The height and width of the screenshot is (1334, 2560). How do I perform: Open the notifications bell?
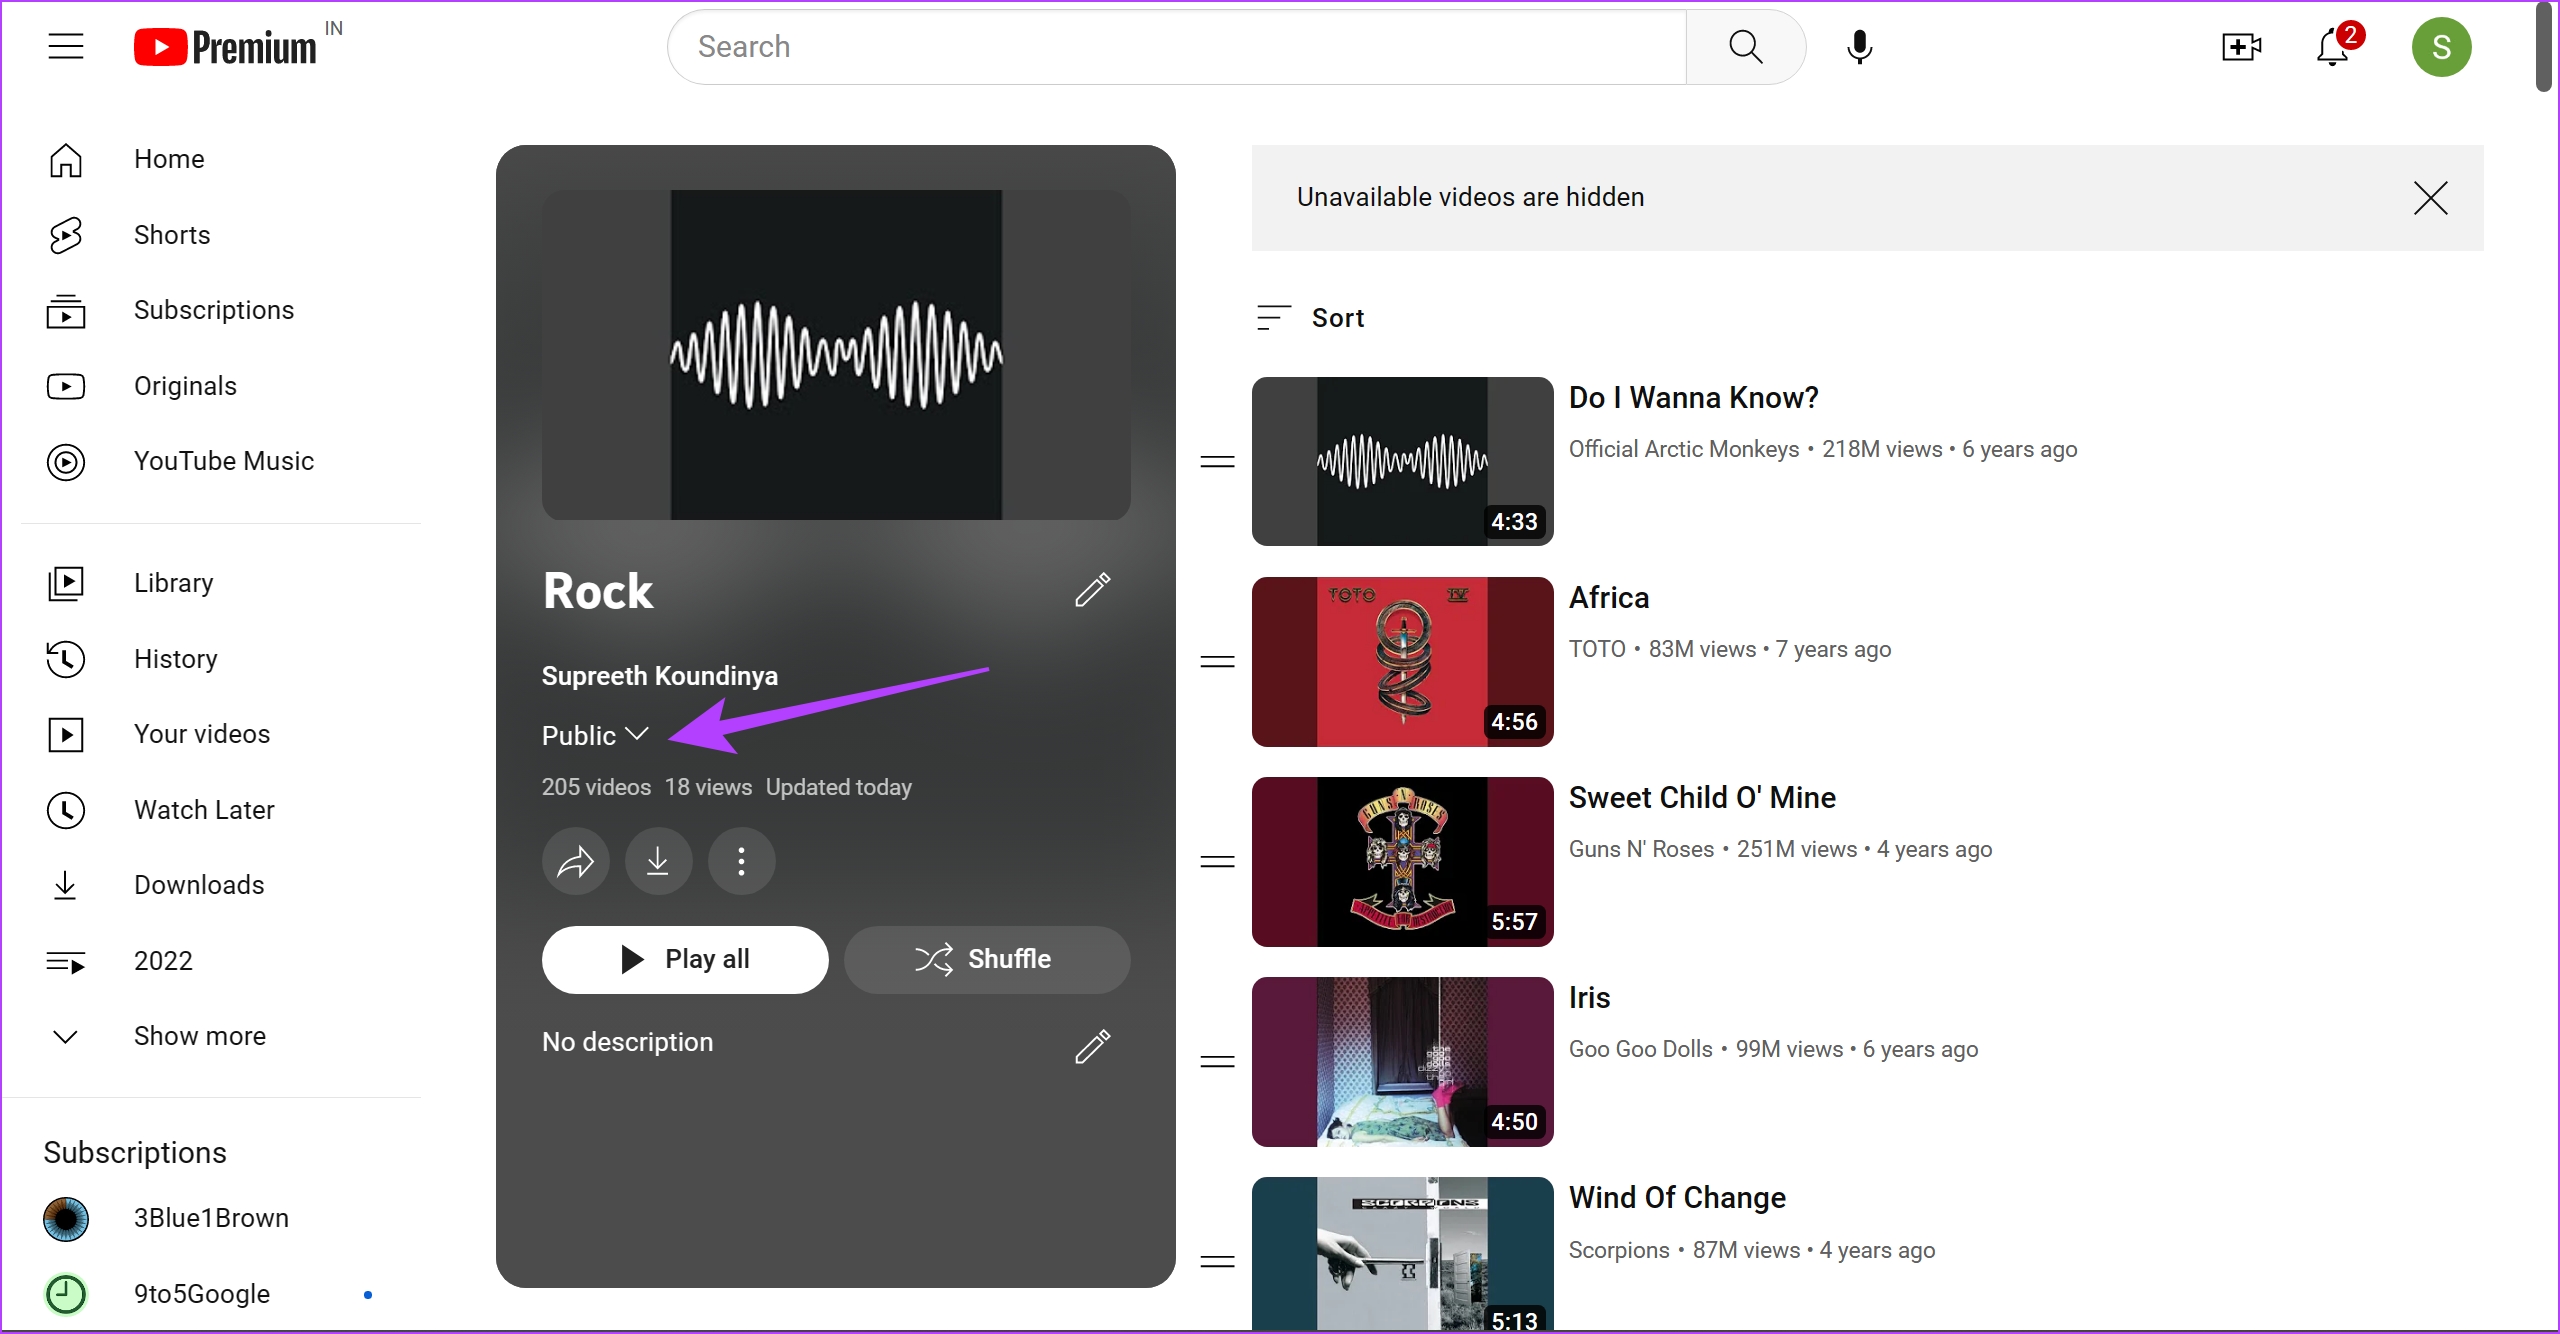pyautogui.click(x=2333, y=47)
